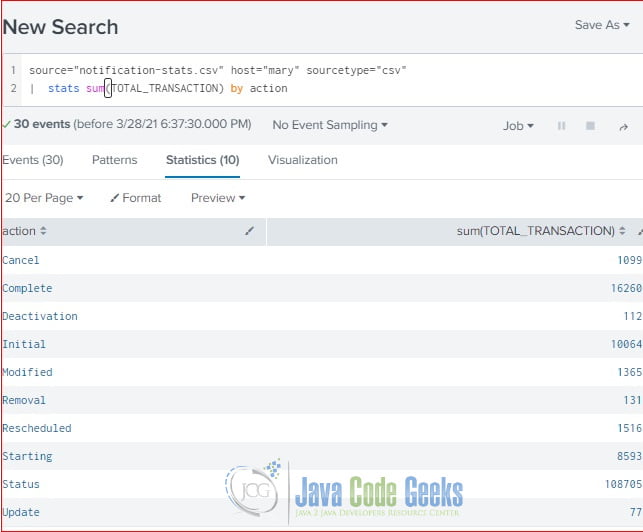643x532 pixels.
Task: Click line number 1 in the editor gutter
Action: [13, 70]
